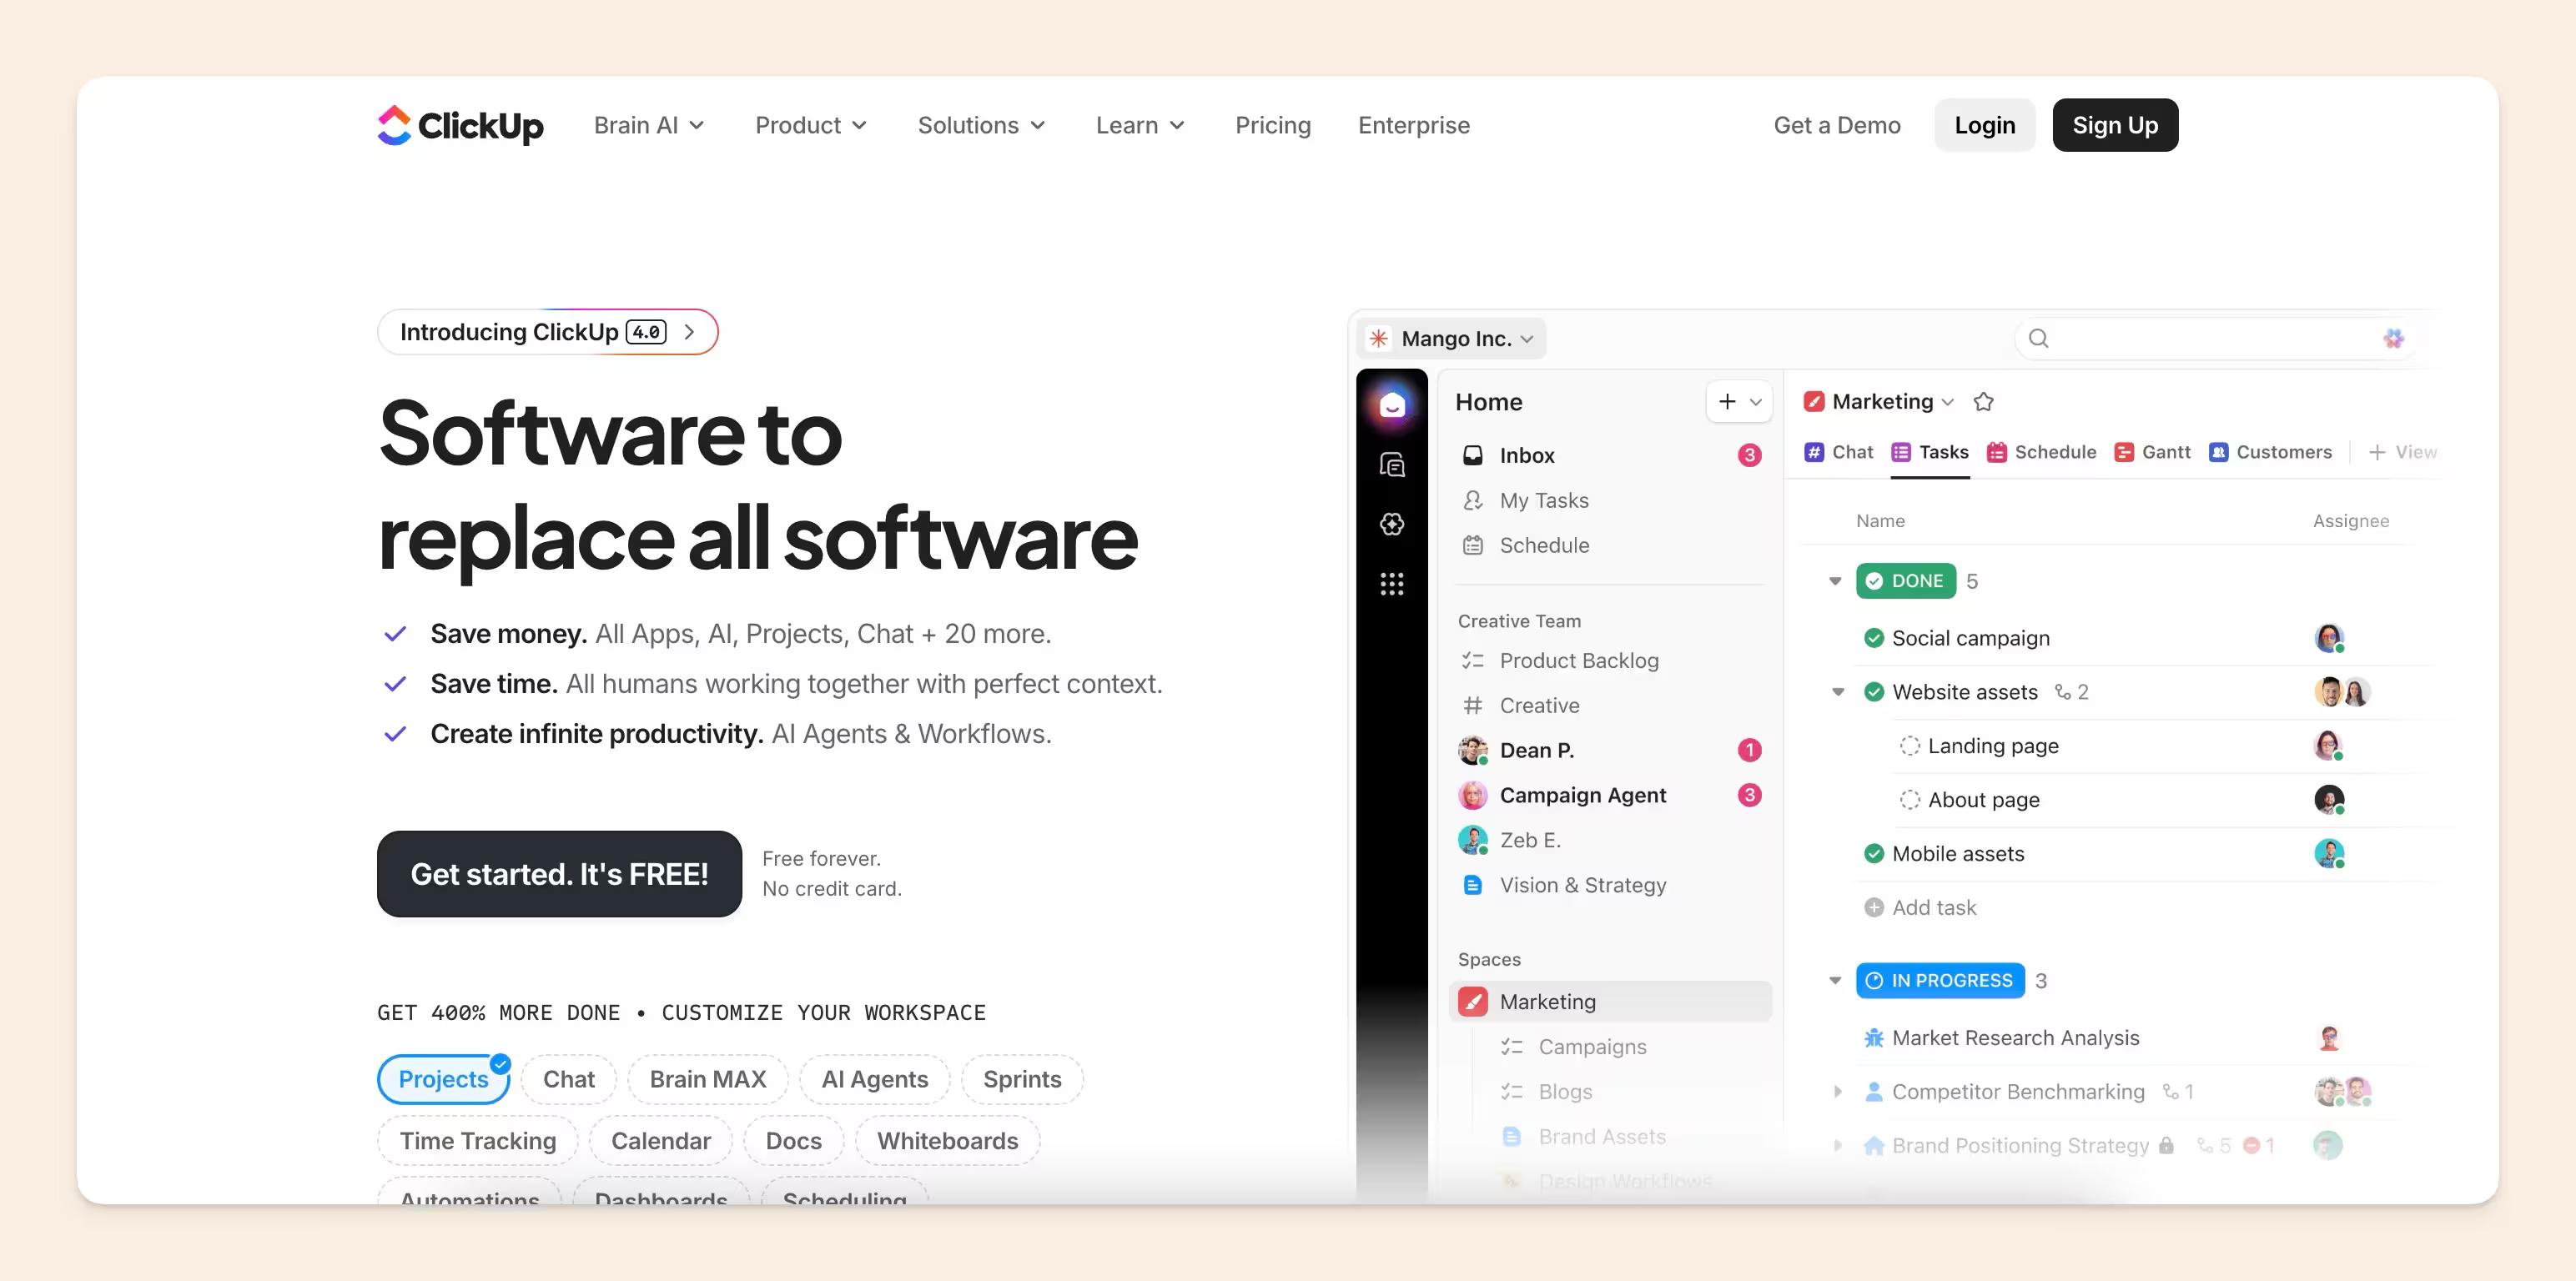
Task: Open the Enterprise nav link
Action: tap(1414, 126)
